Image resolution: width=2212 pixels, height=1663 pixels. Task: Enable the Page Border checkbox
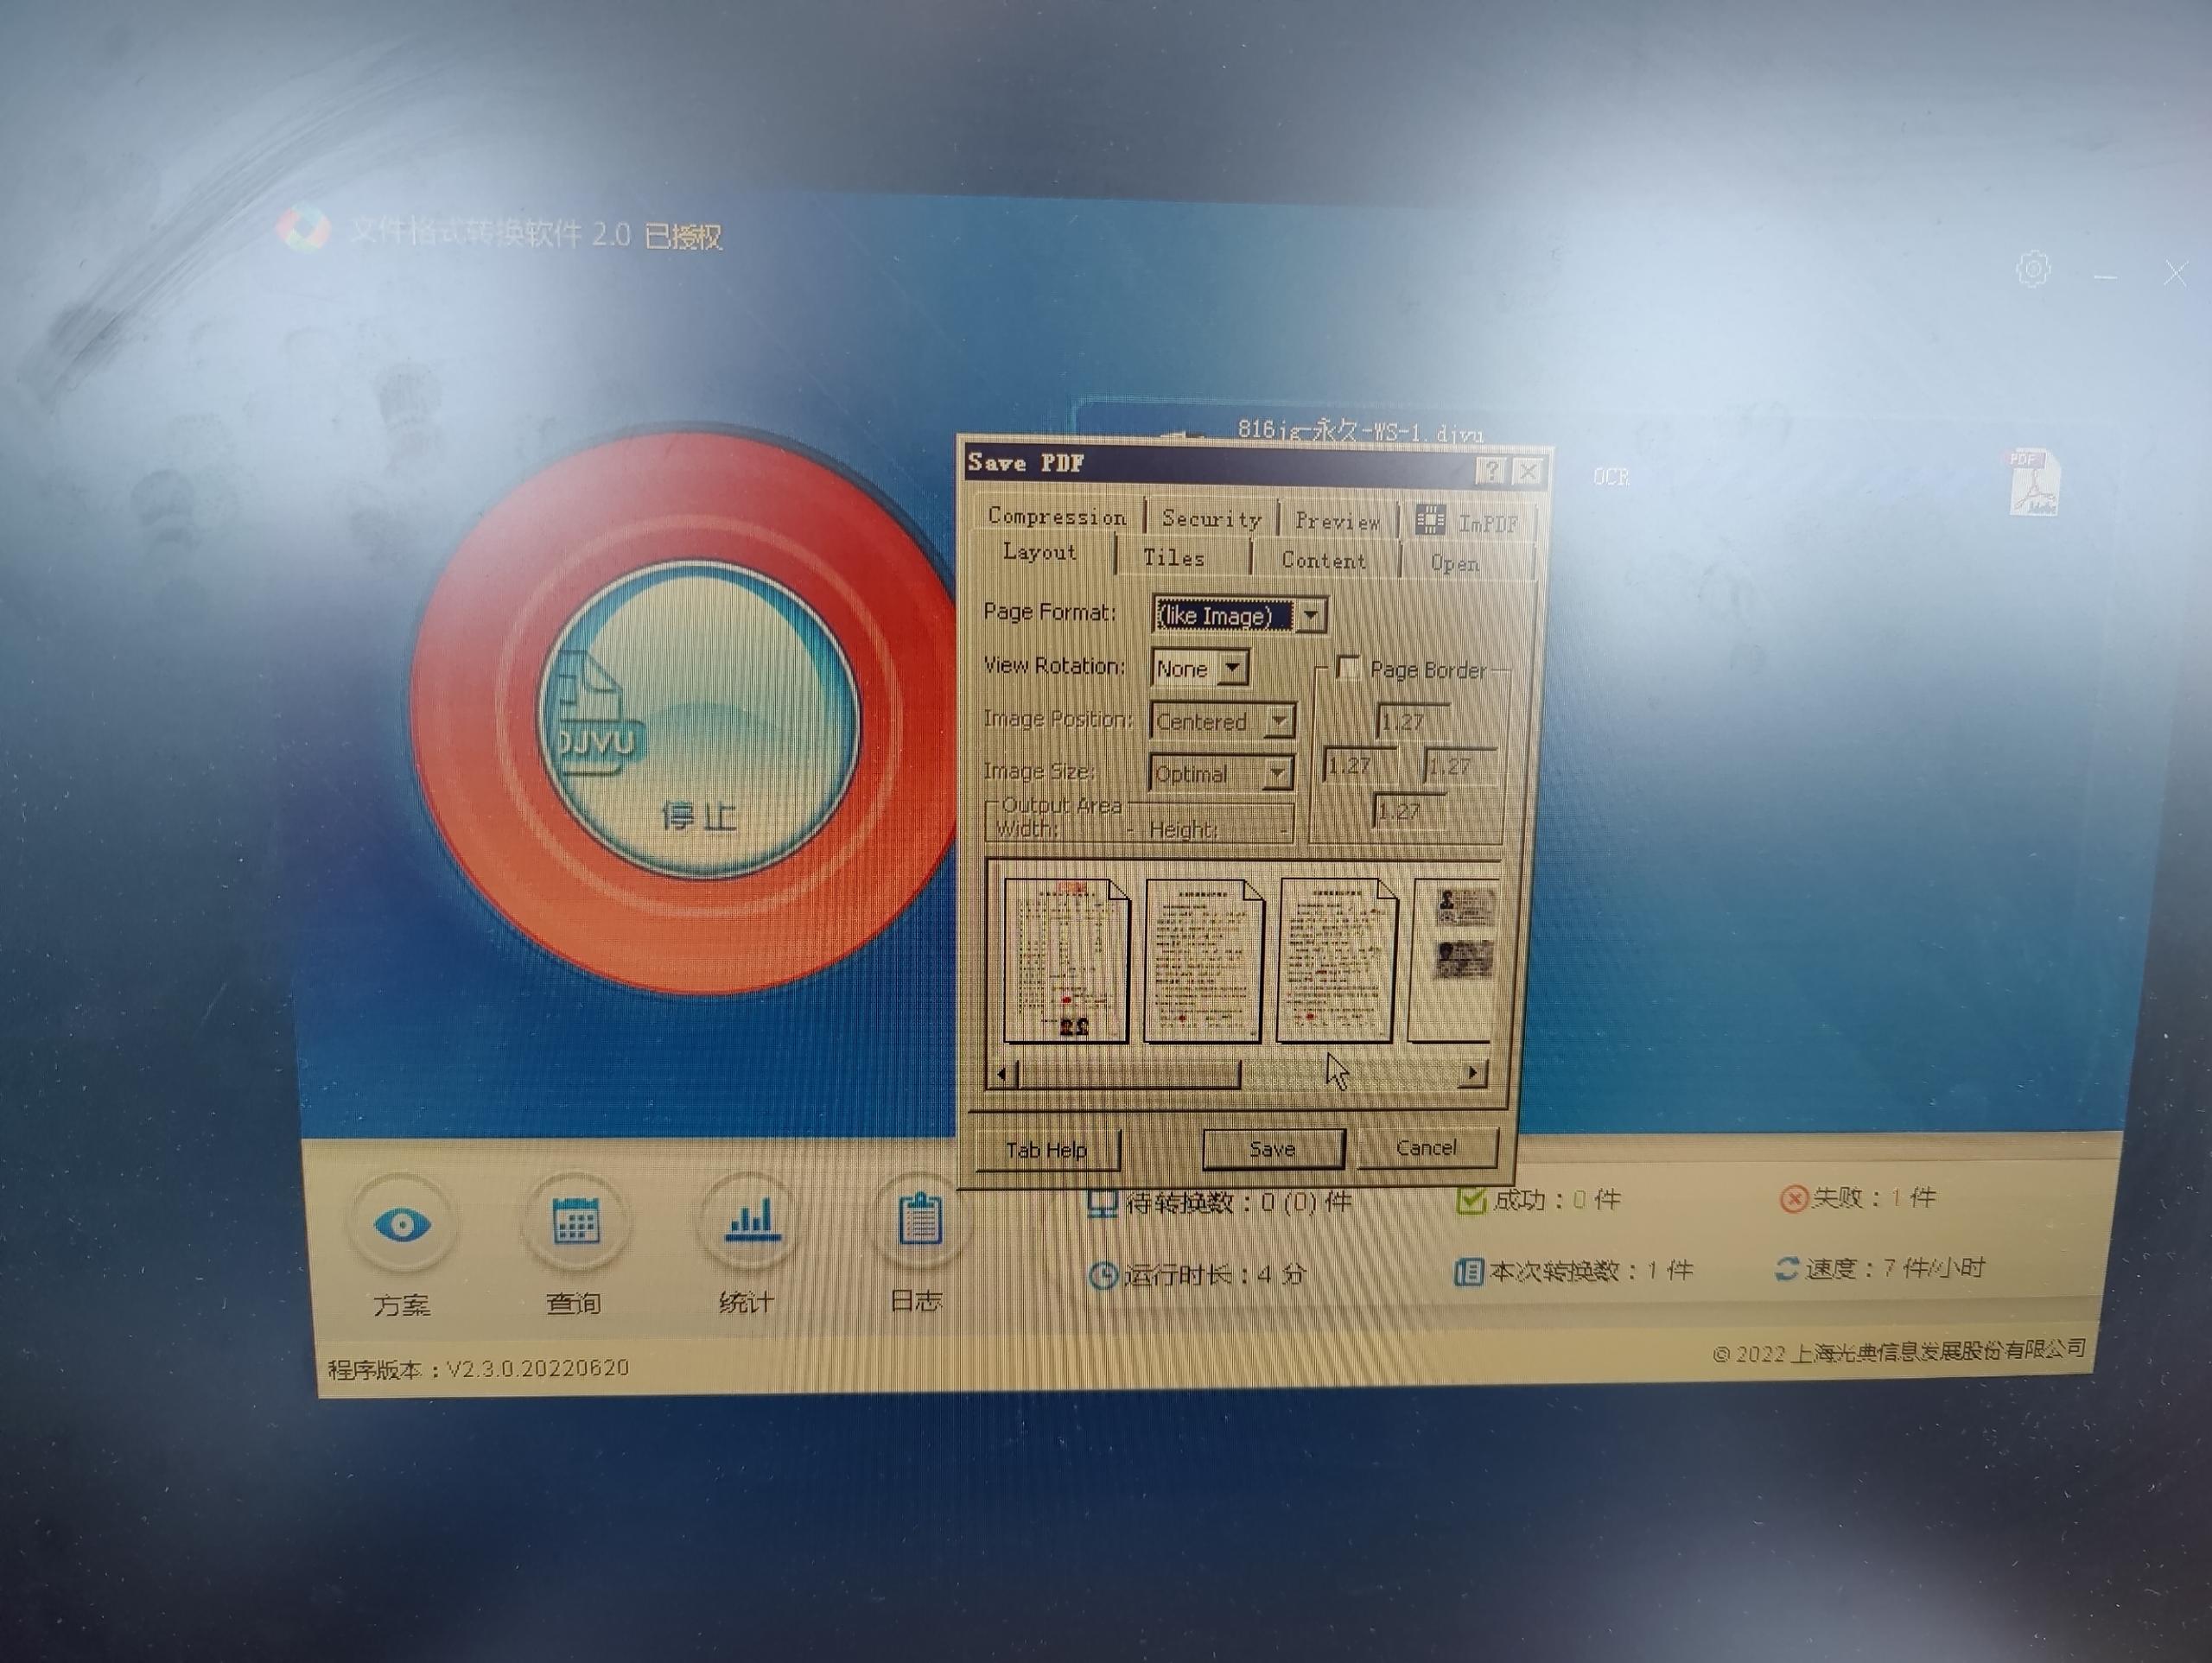(1348, 667)
